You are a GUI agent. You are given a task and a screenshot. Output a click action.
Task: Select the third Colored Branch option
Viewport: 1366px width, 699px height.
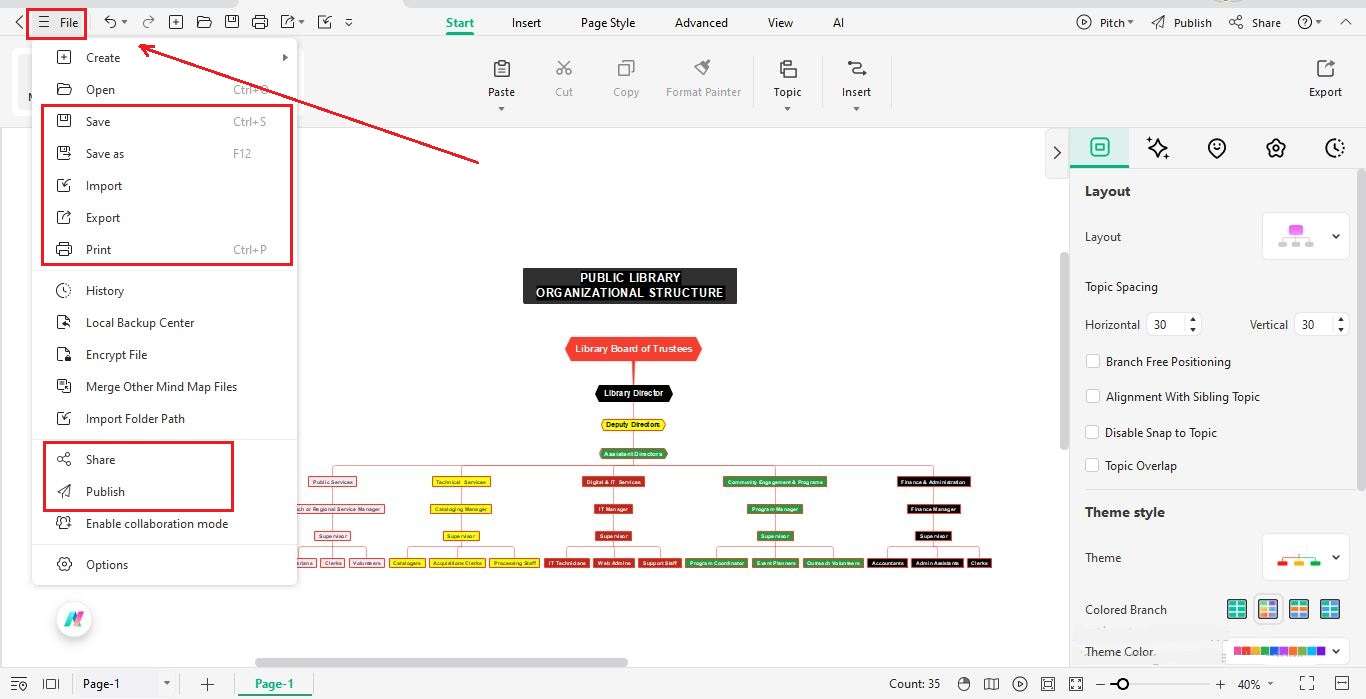pos(1299,608)
